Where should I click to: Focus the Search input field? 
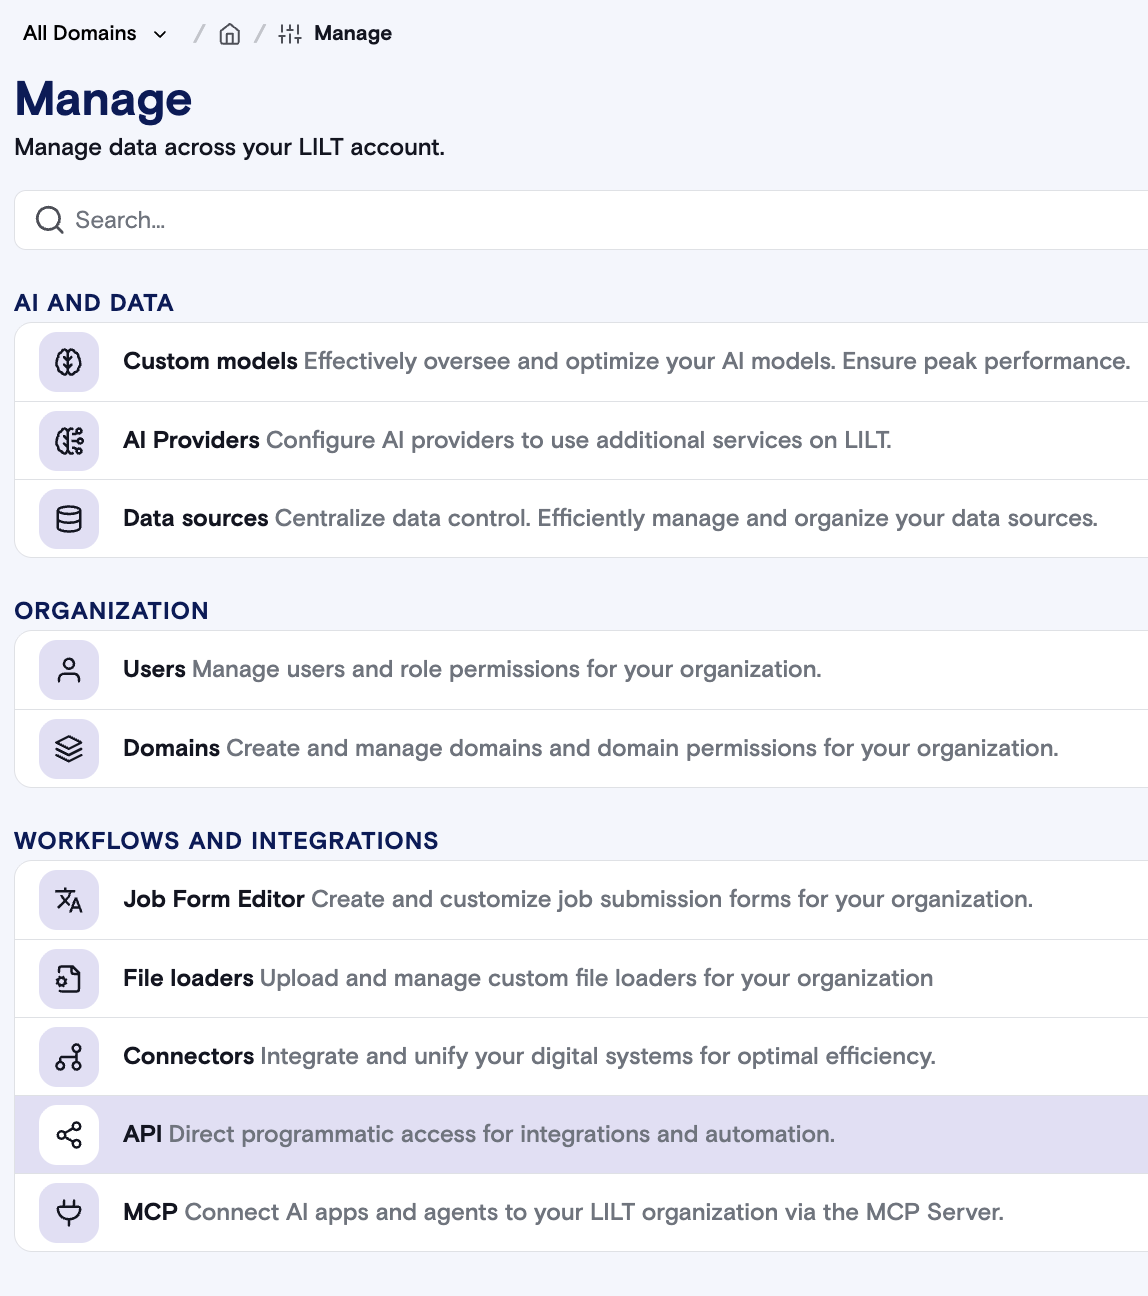pyautogui.click(x=582, y=220)
